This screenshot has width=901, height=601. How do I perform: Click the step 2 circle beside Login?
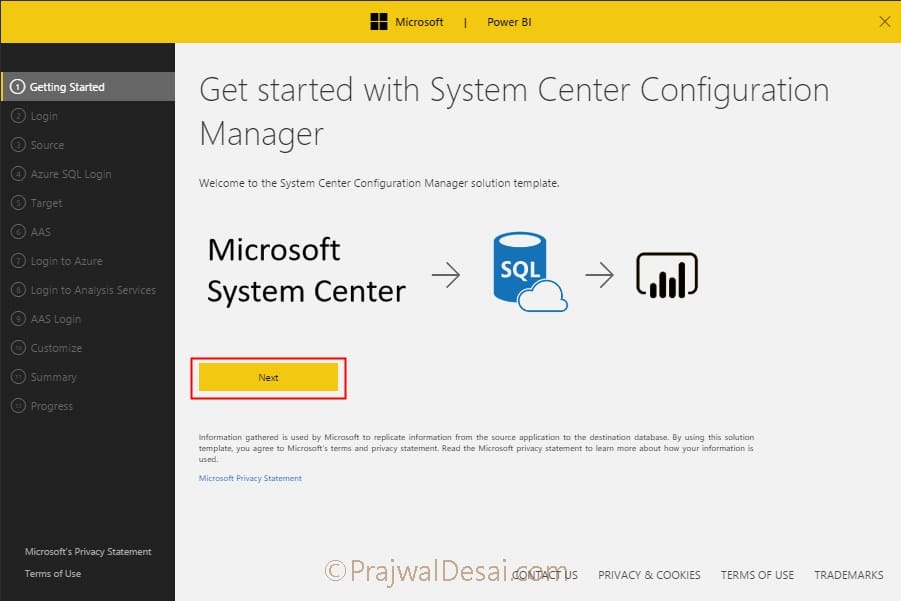(18, 116)
